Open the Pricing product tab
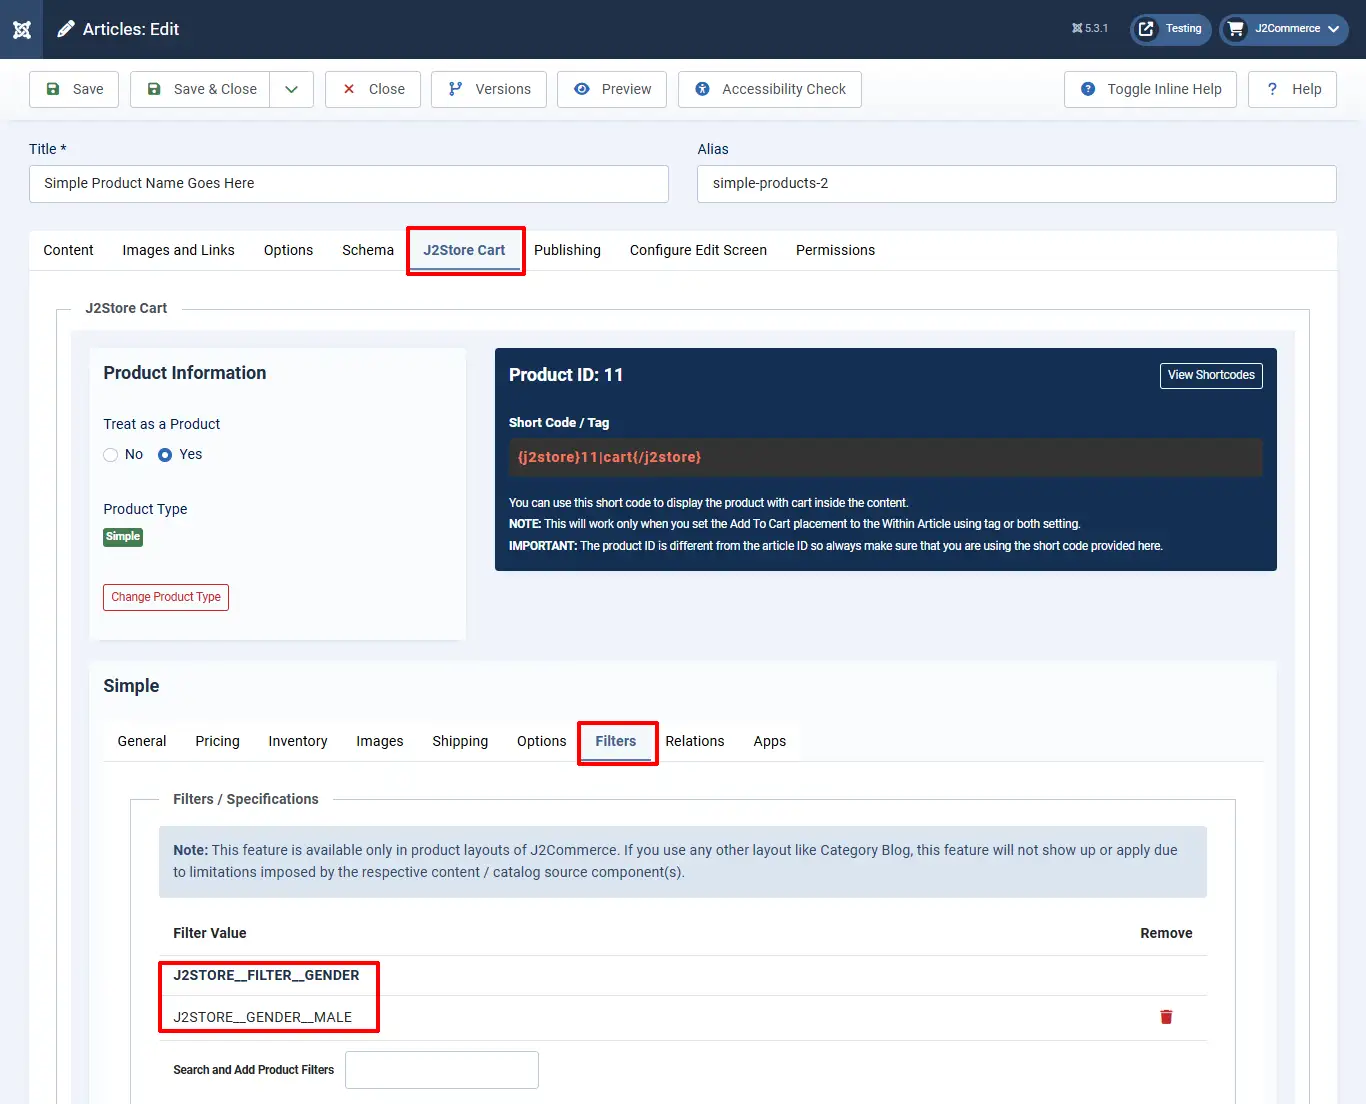 (217, 741)
